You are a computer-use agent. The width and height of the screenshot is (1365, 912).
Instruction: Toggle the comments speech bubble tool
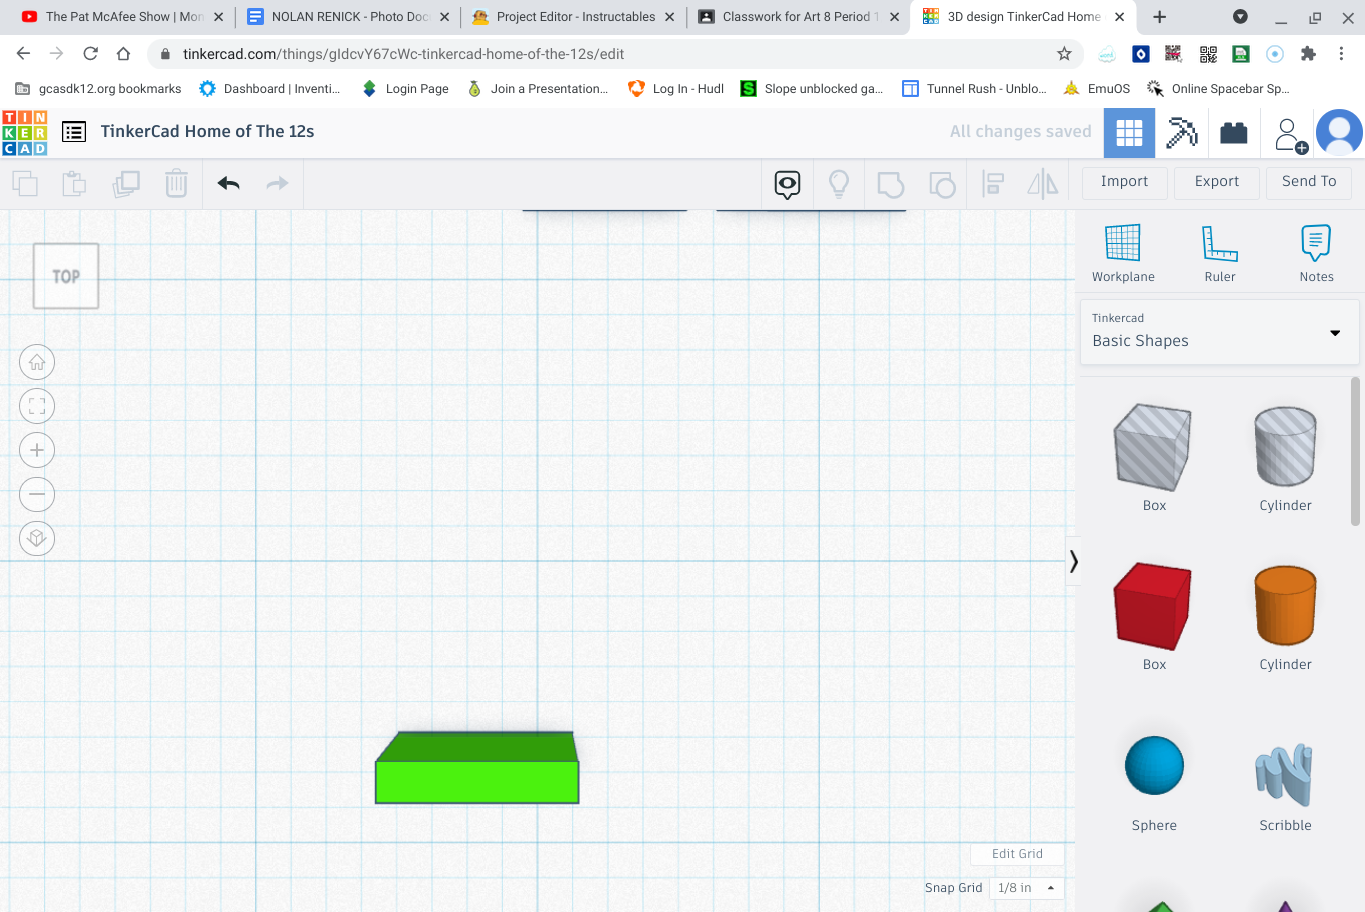tap(787, 184)
